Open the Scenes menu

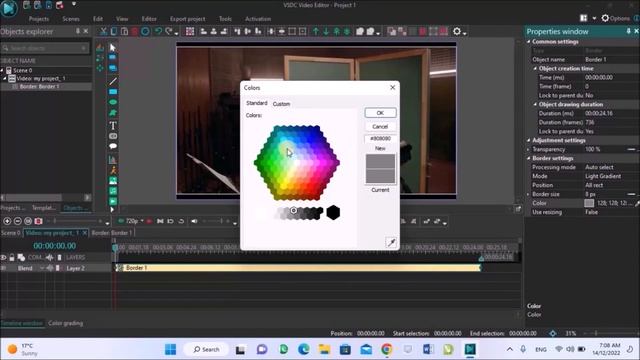pyautogui.click(x=71, y=19)
